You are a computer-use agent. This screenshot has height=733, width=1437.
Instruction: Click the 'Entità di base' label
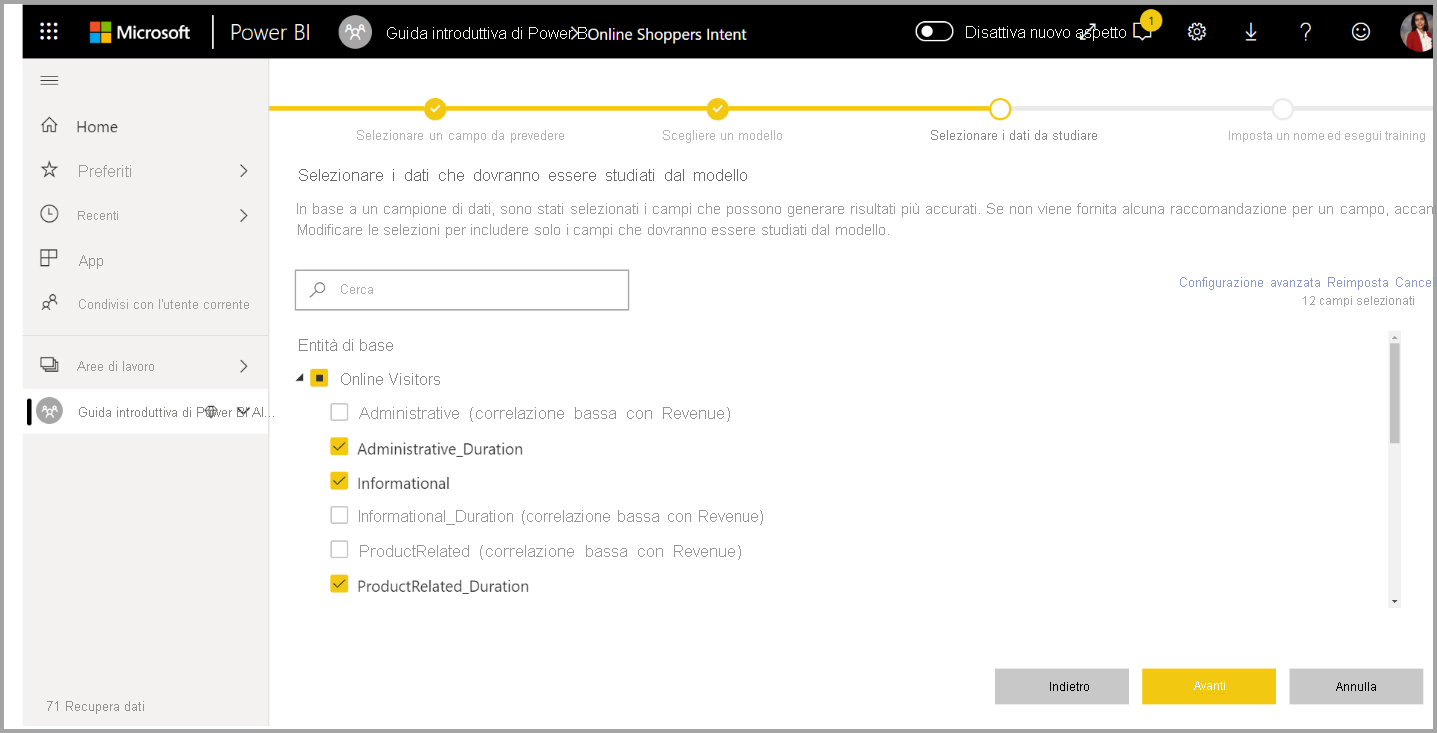click(346, 345)
